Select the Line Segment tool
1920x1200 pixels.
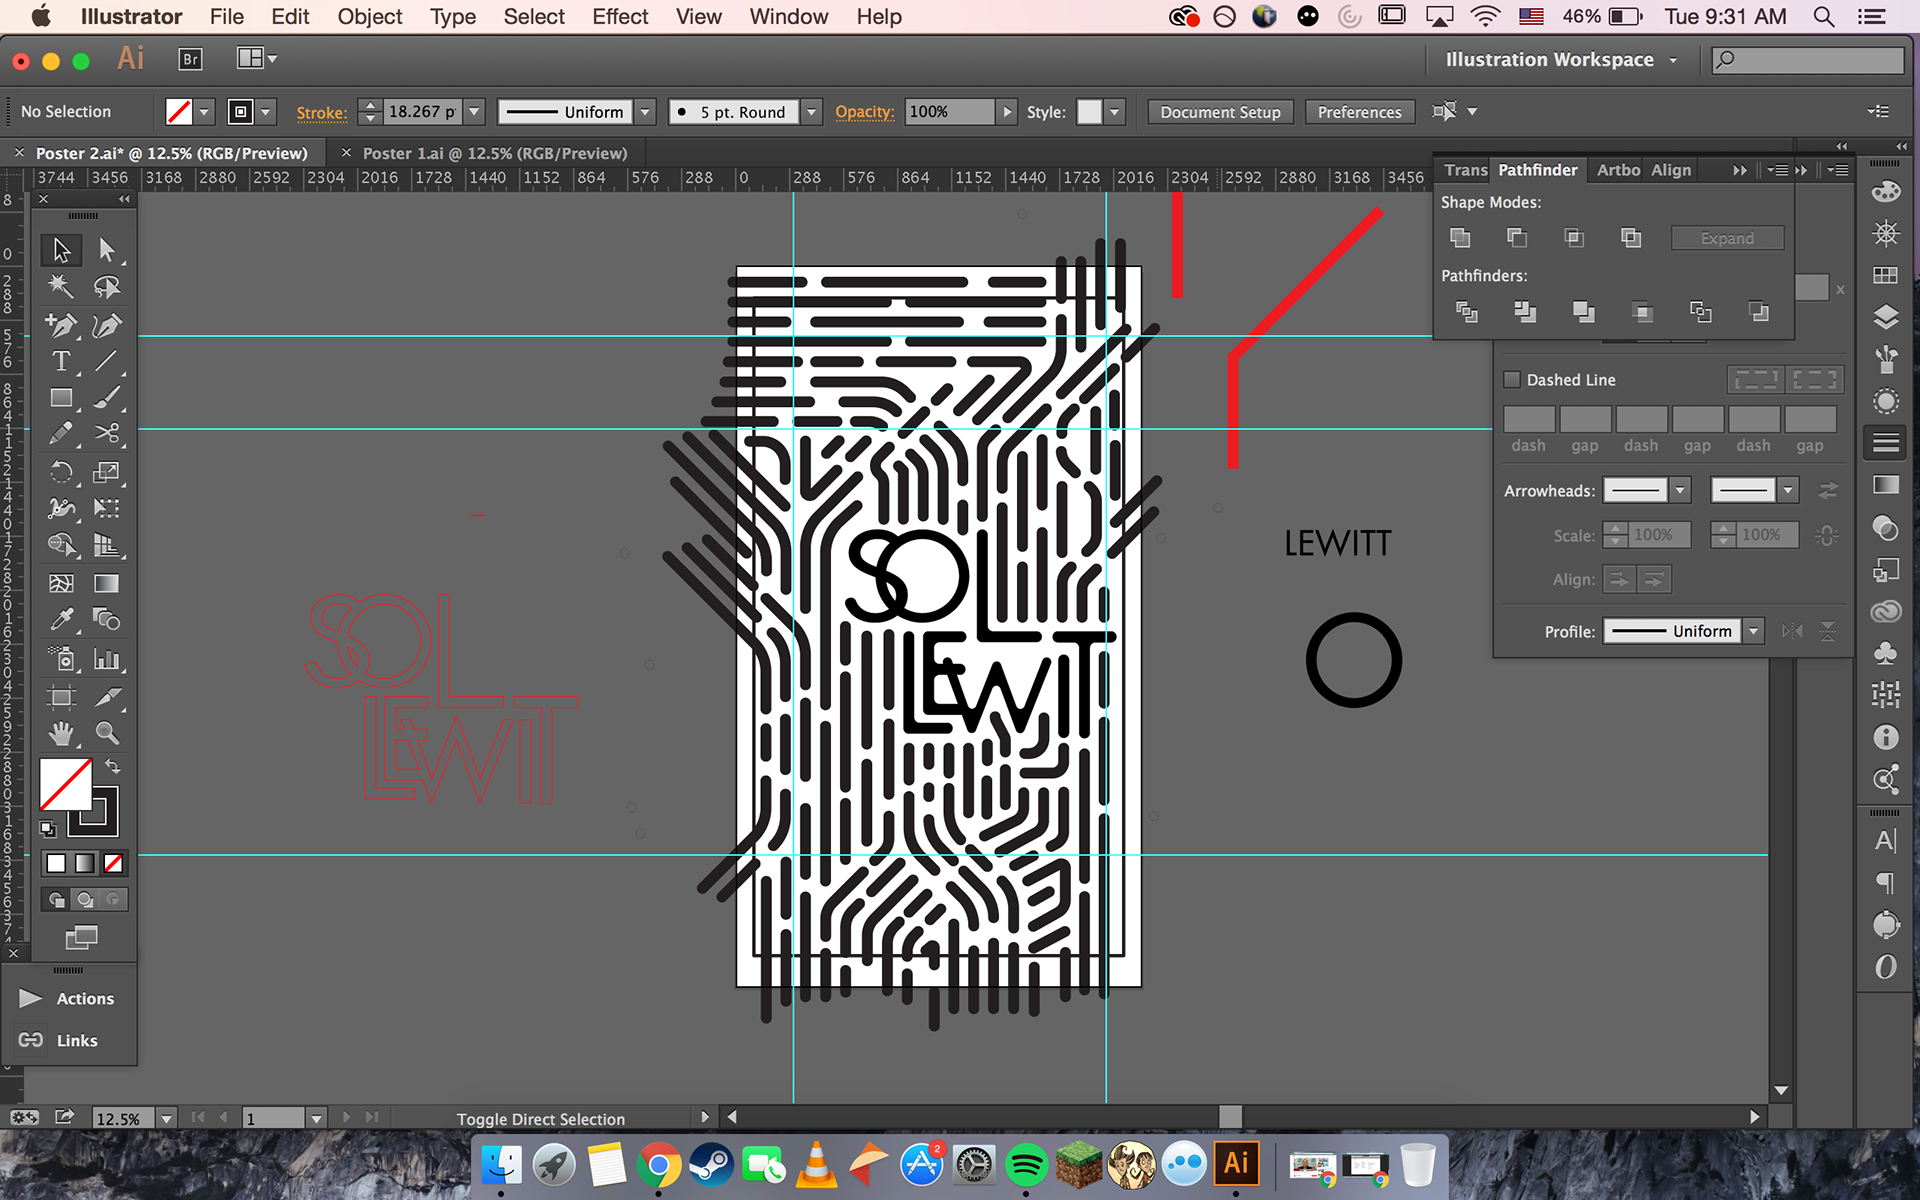106,361
